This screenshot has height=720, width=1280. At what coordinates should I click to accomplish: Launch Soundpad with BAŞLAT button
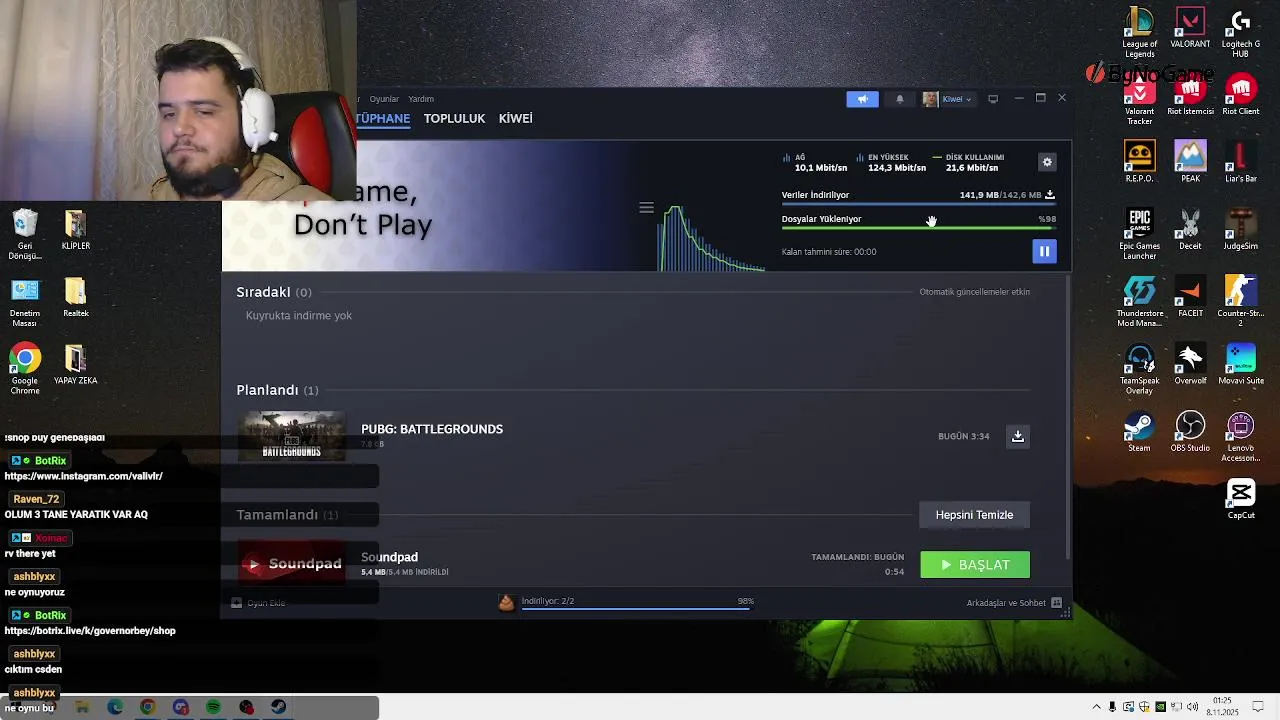(975, 565)
